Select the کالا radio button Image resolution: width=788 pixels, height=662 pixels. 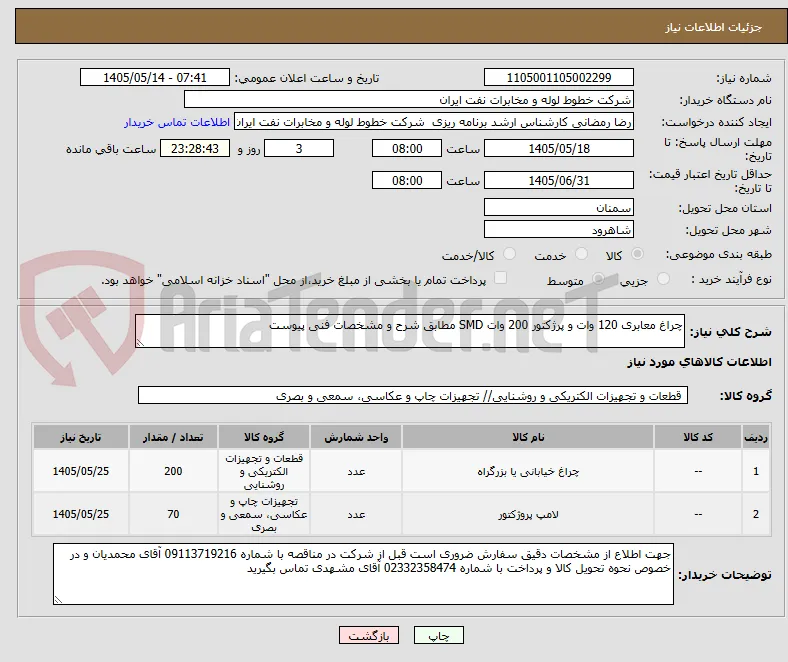coord(637,254)
